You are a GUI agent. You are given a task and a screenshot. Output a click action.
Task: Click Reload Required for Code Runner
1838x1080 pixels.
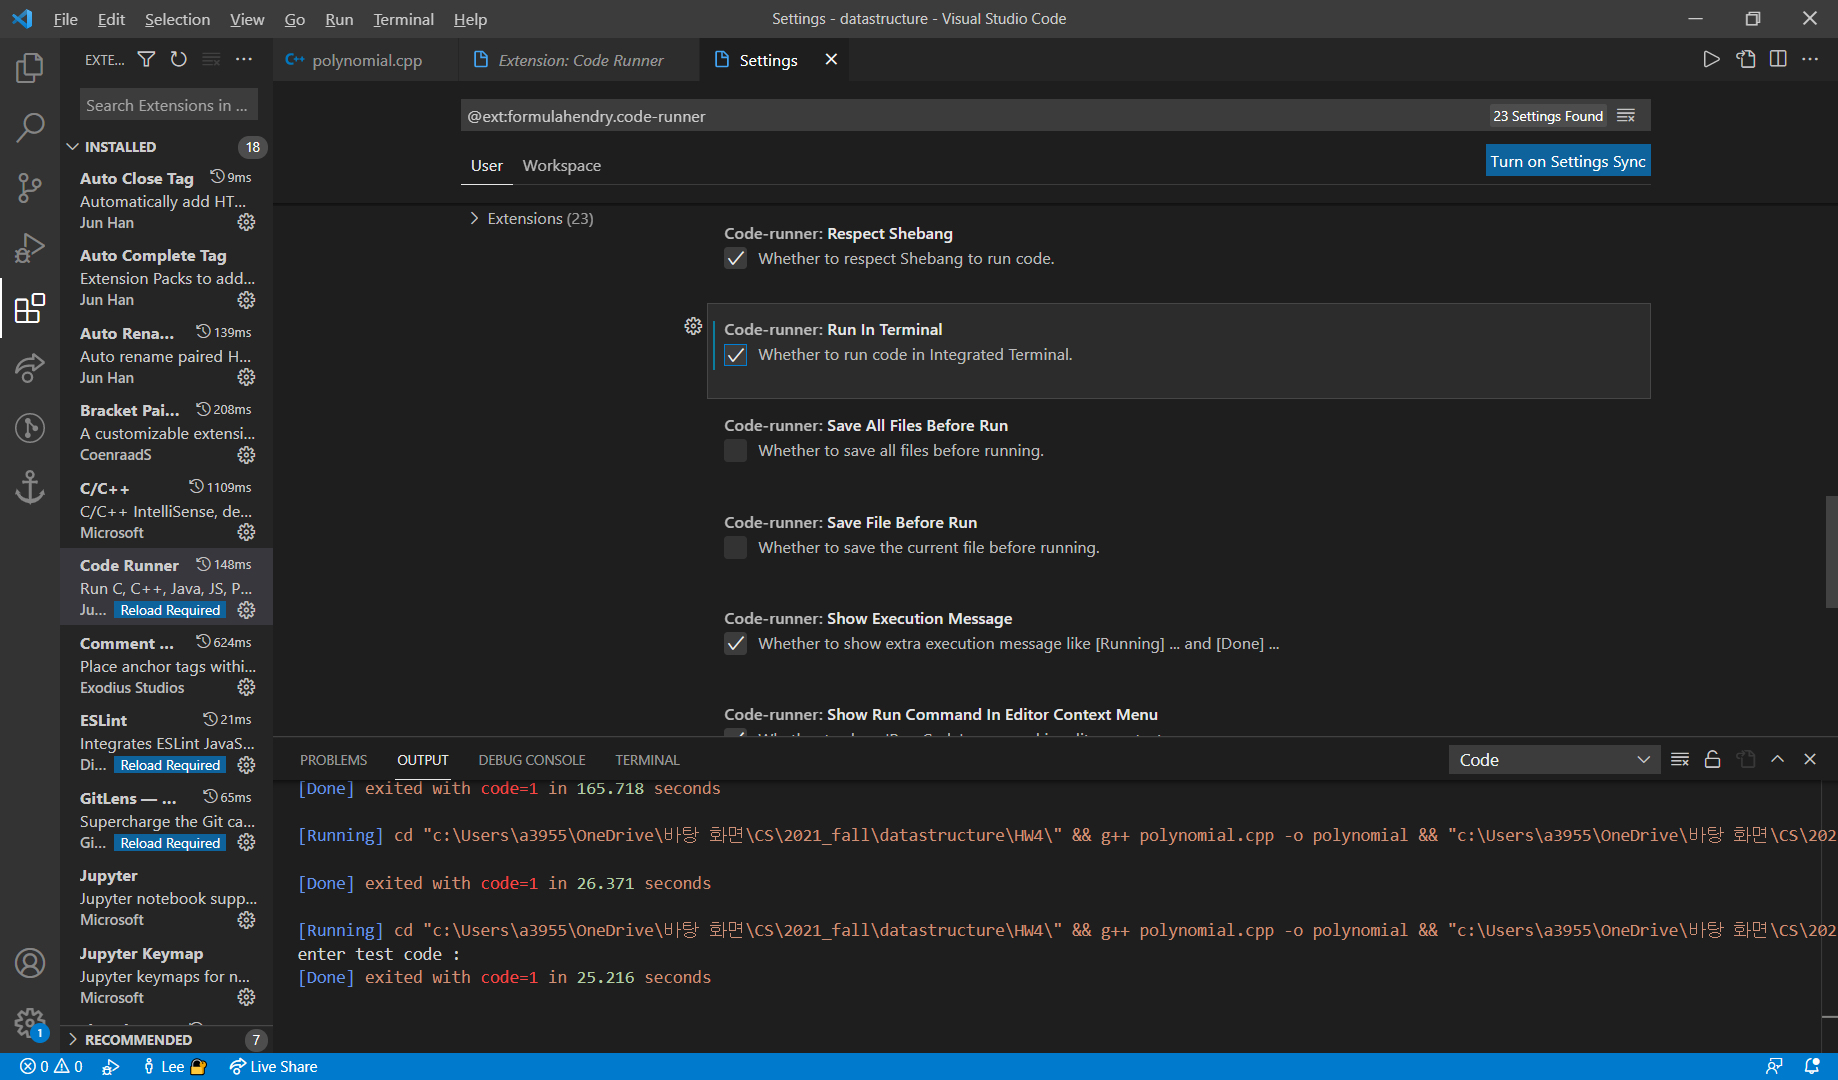click(x=170, y=610)
